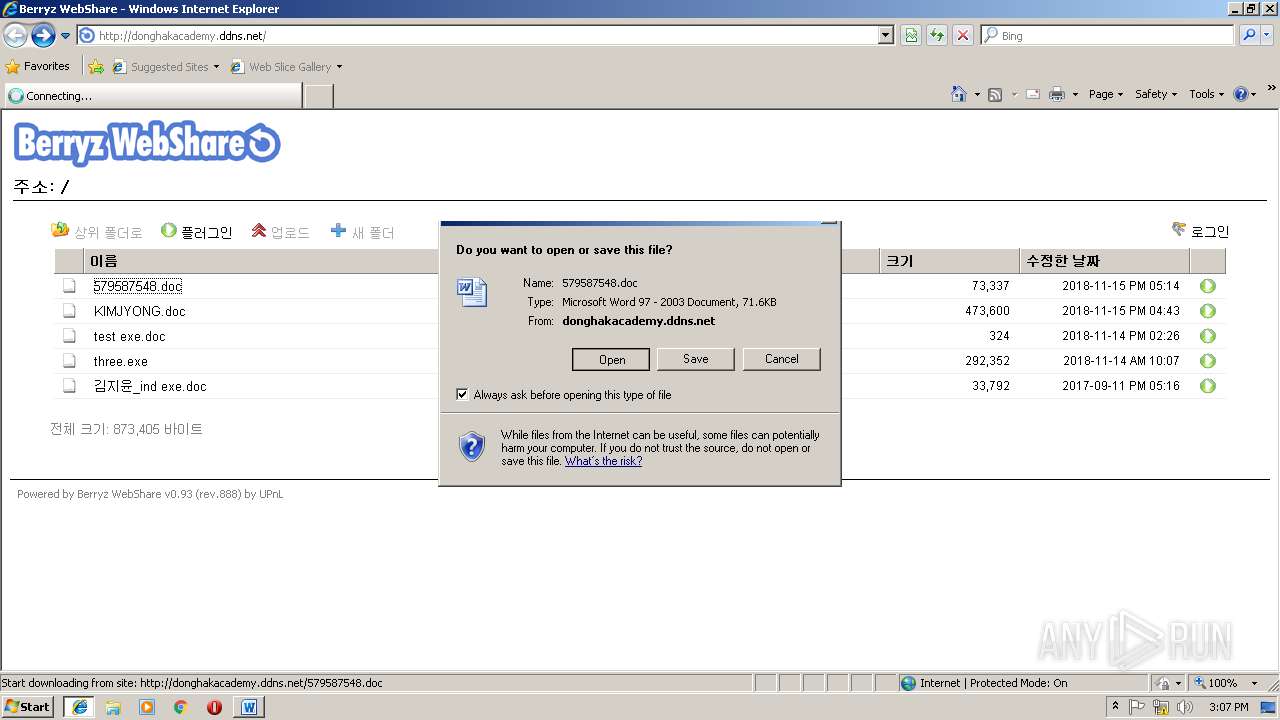The width and height of the screenshot is (1280, 720).
Task: Open the 김지윤_ind exe.doc file link
Action: (x=150, y=386)
